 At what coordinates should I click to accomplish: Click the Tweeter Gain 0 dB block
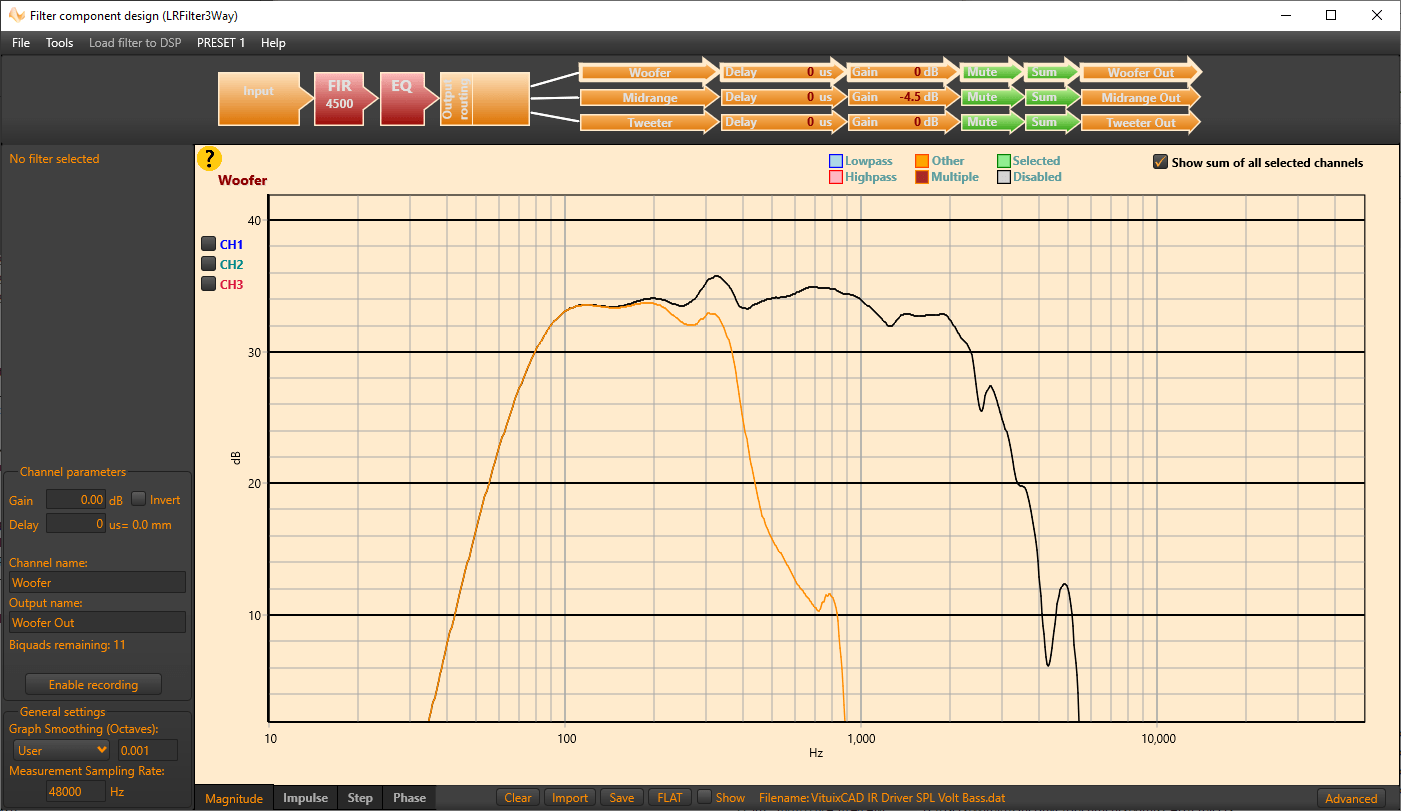coord(903,122)
